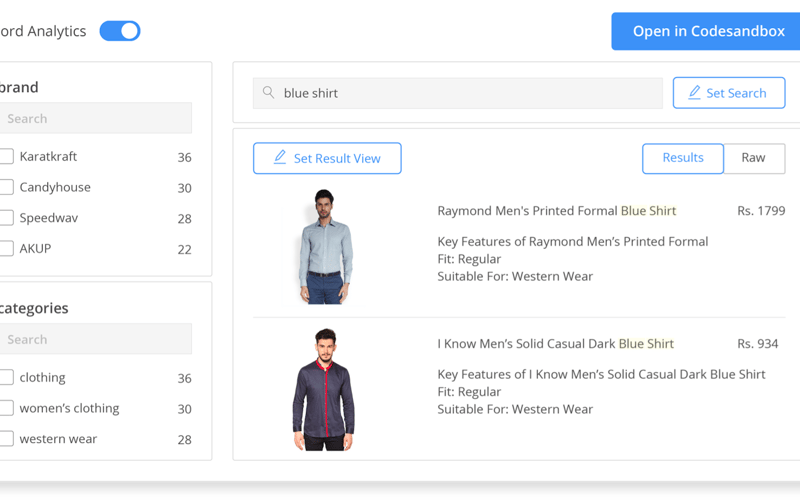Click the brand panel heading
Viewport: 800px width, 500px height.
19,87
